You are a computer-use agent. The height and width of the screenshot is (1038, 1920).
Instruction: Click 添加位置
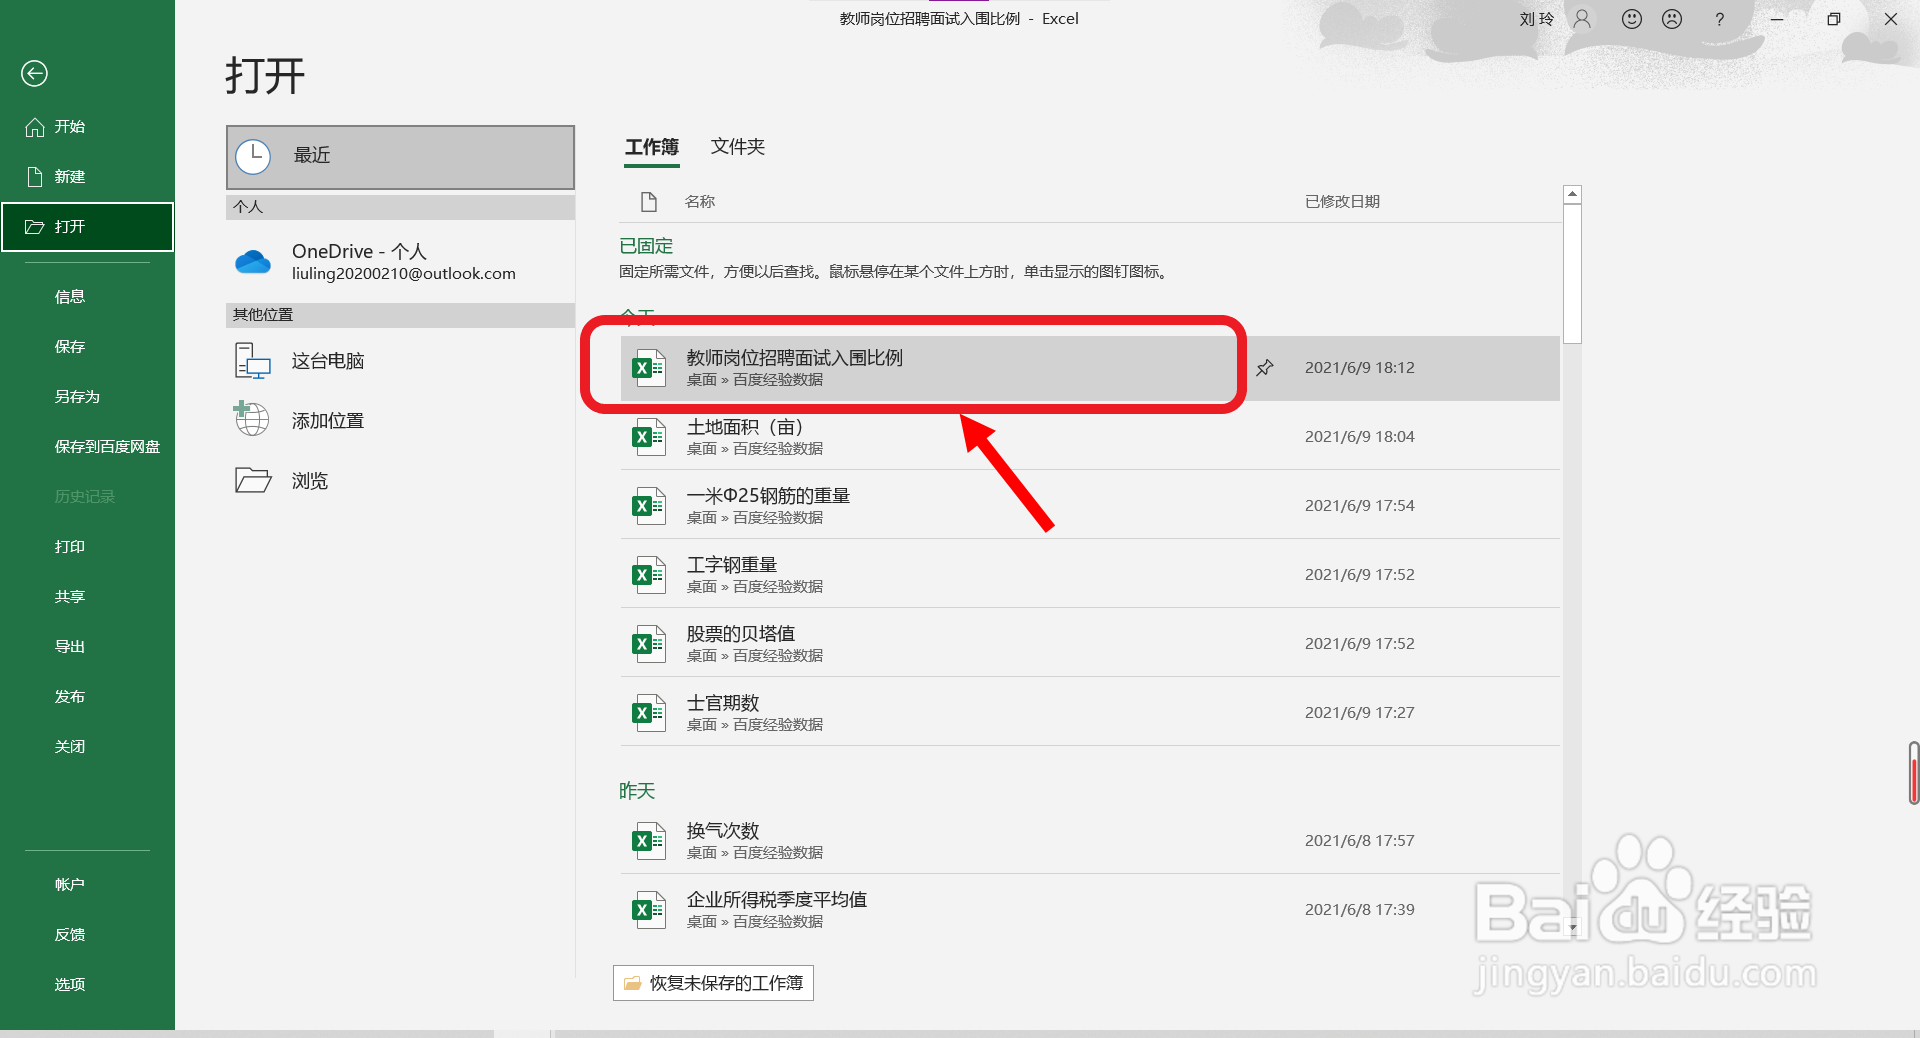(400, 421)
